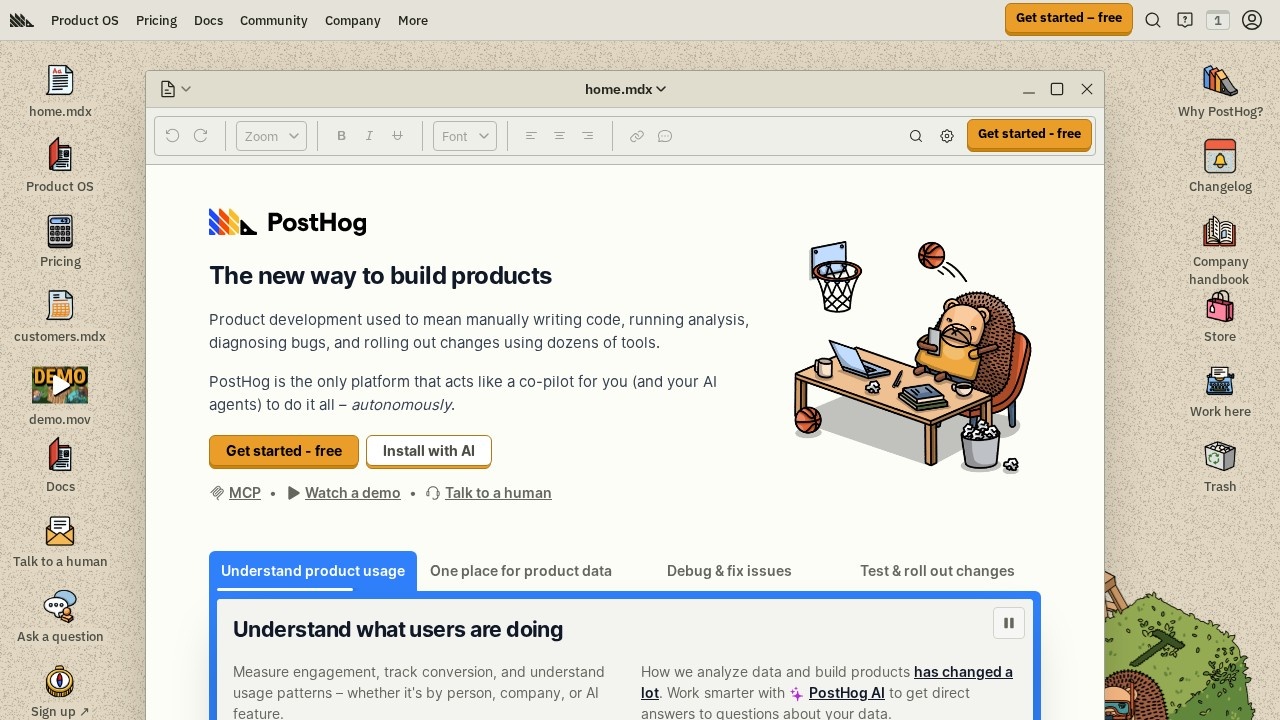Pause the feature slideshow
This screenshot has height=720, width=1280.
coord(1009,623)
